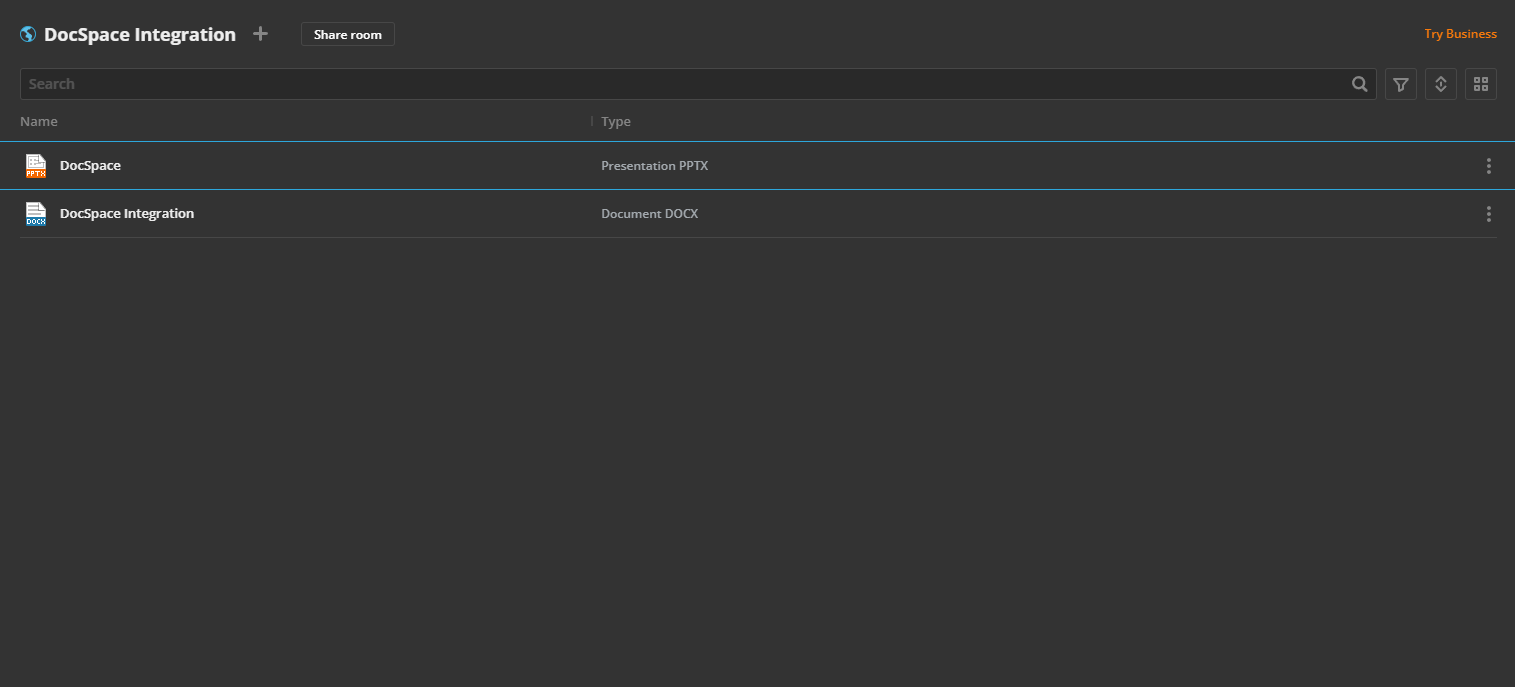This screenshot has height=687, width=1515.
Task: Open the three-dot menu for the DocSpace Integration row
Action: click(x=1488, y=214)
